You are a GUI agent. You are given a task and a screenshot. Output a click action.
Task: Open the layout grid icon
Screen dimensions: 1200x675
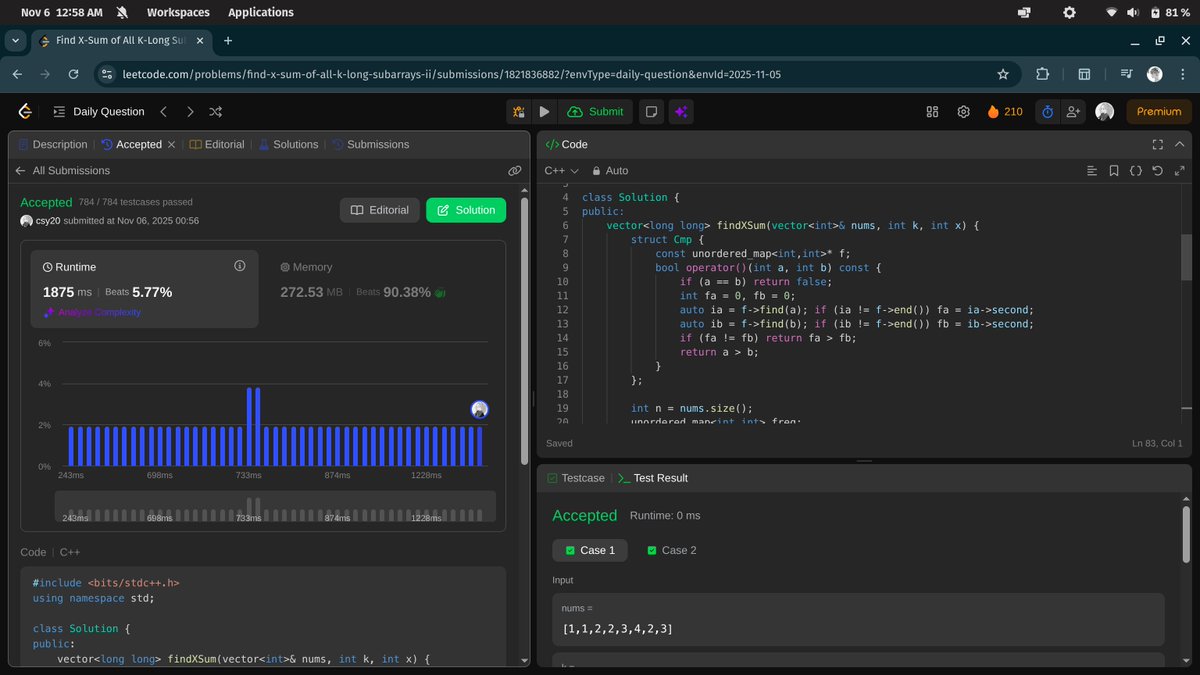pos(933,112)
